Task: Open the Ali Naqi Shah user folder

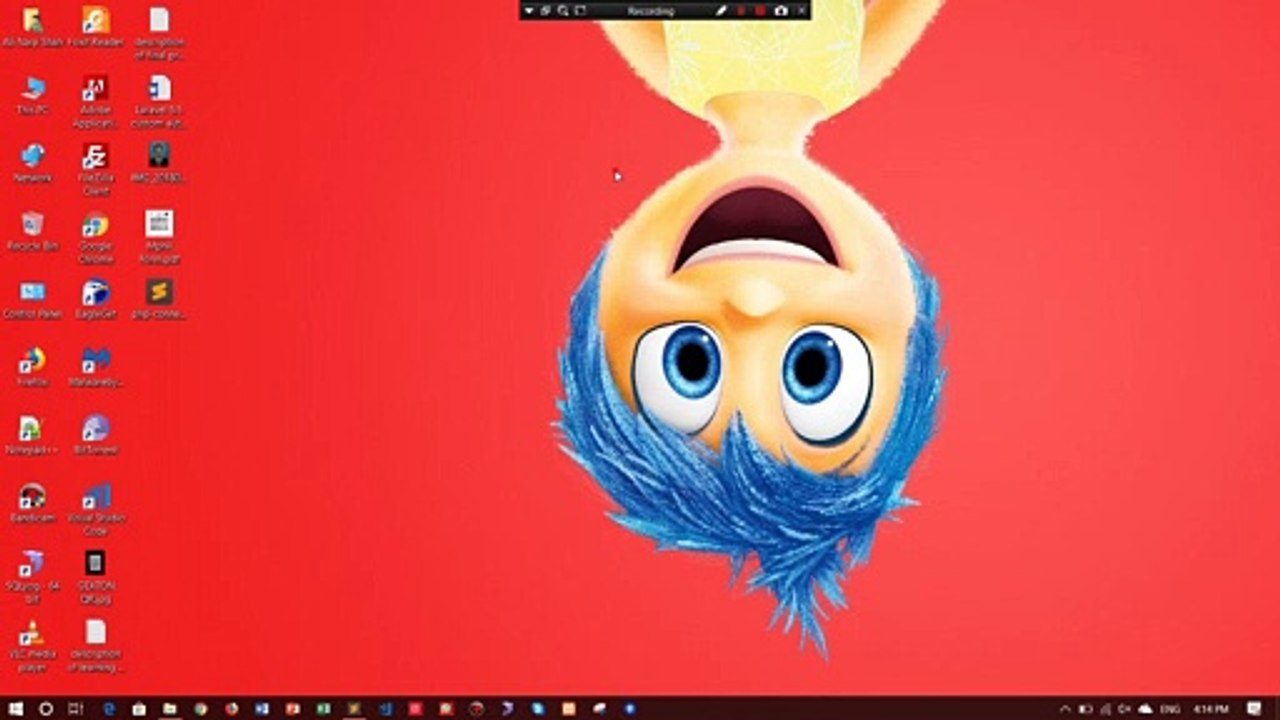Action: coord(33,27)
